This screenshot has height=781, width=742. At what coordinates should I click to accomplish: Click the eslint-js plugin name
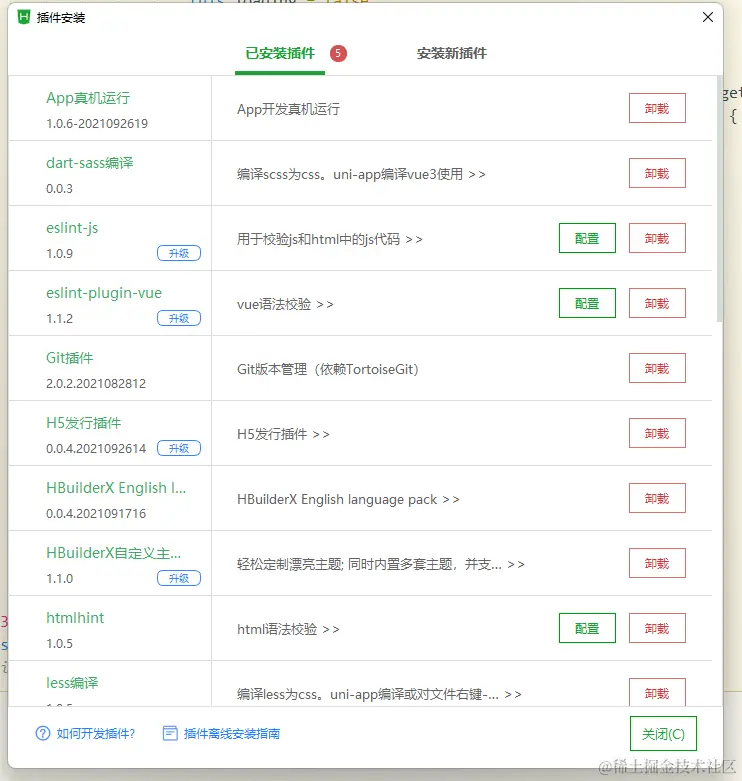72,228
